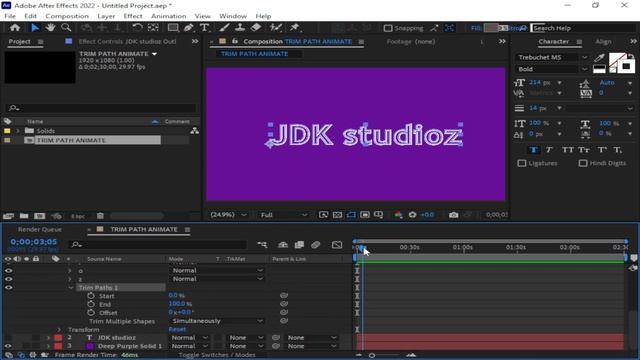Select the Clone Stamp tool

[x=240, y=28]
